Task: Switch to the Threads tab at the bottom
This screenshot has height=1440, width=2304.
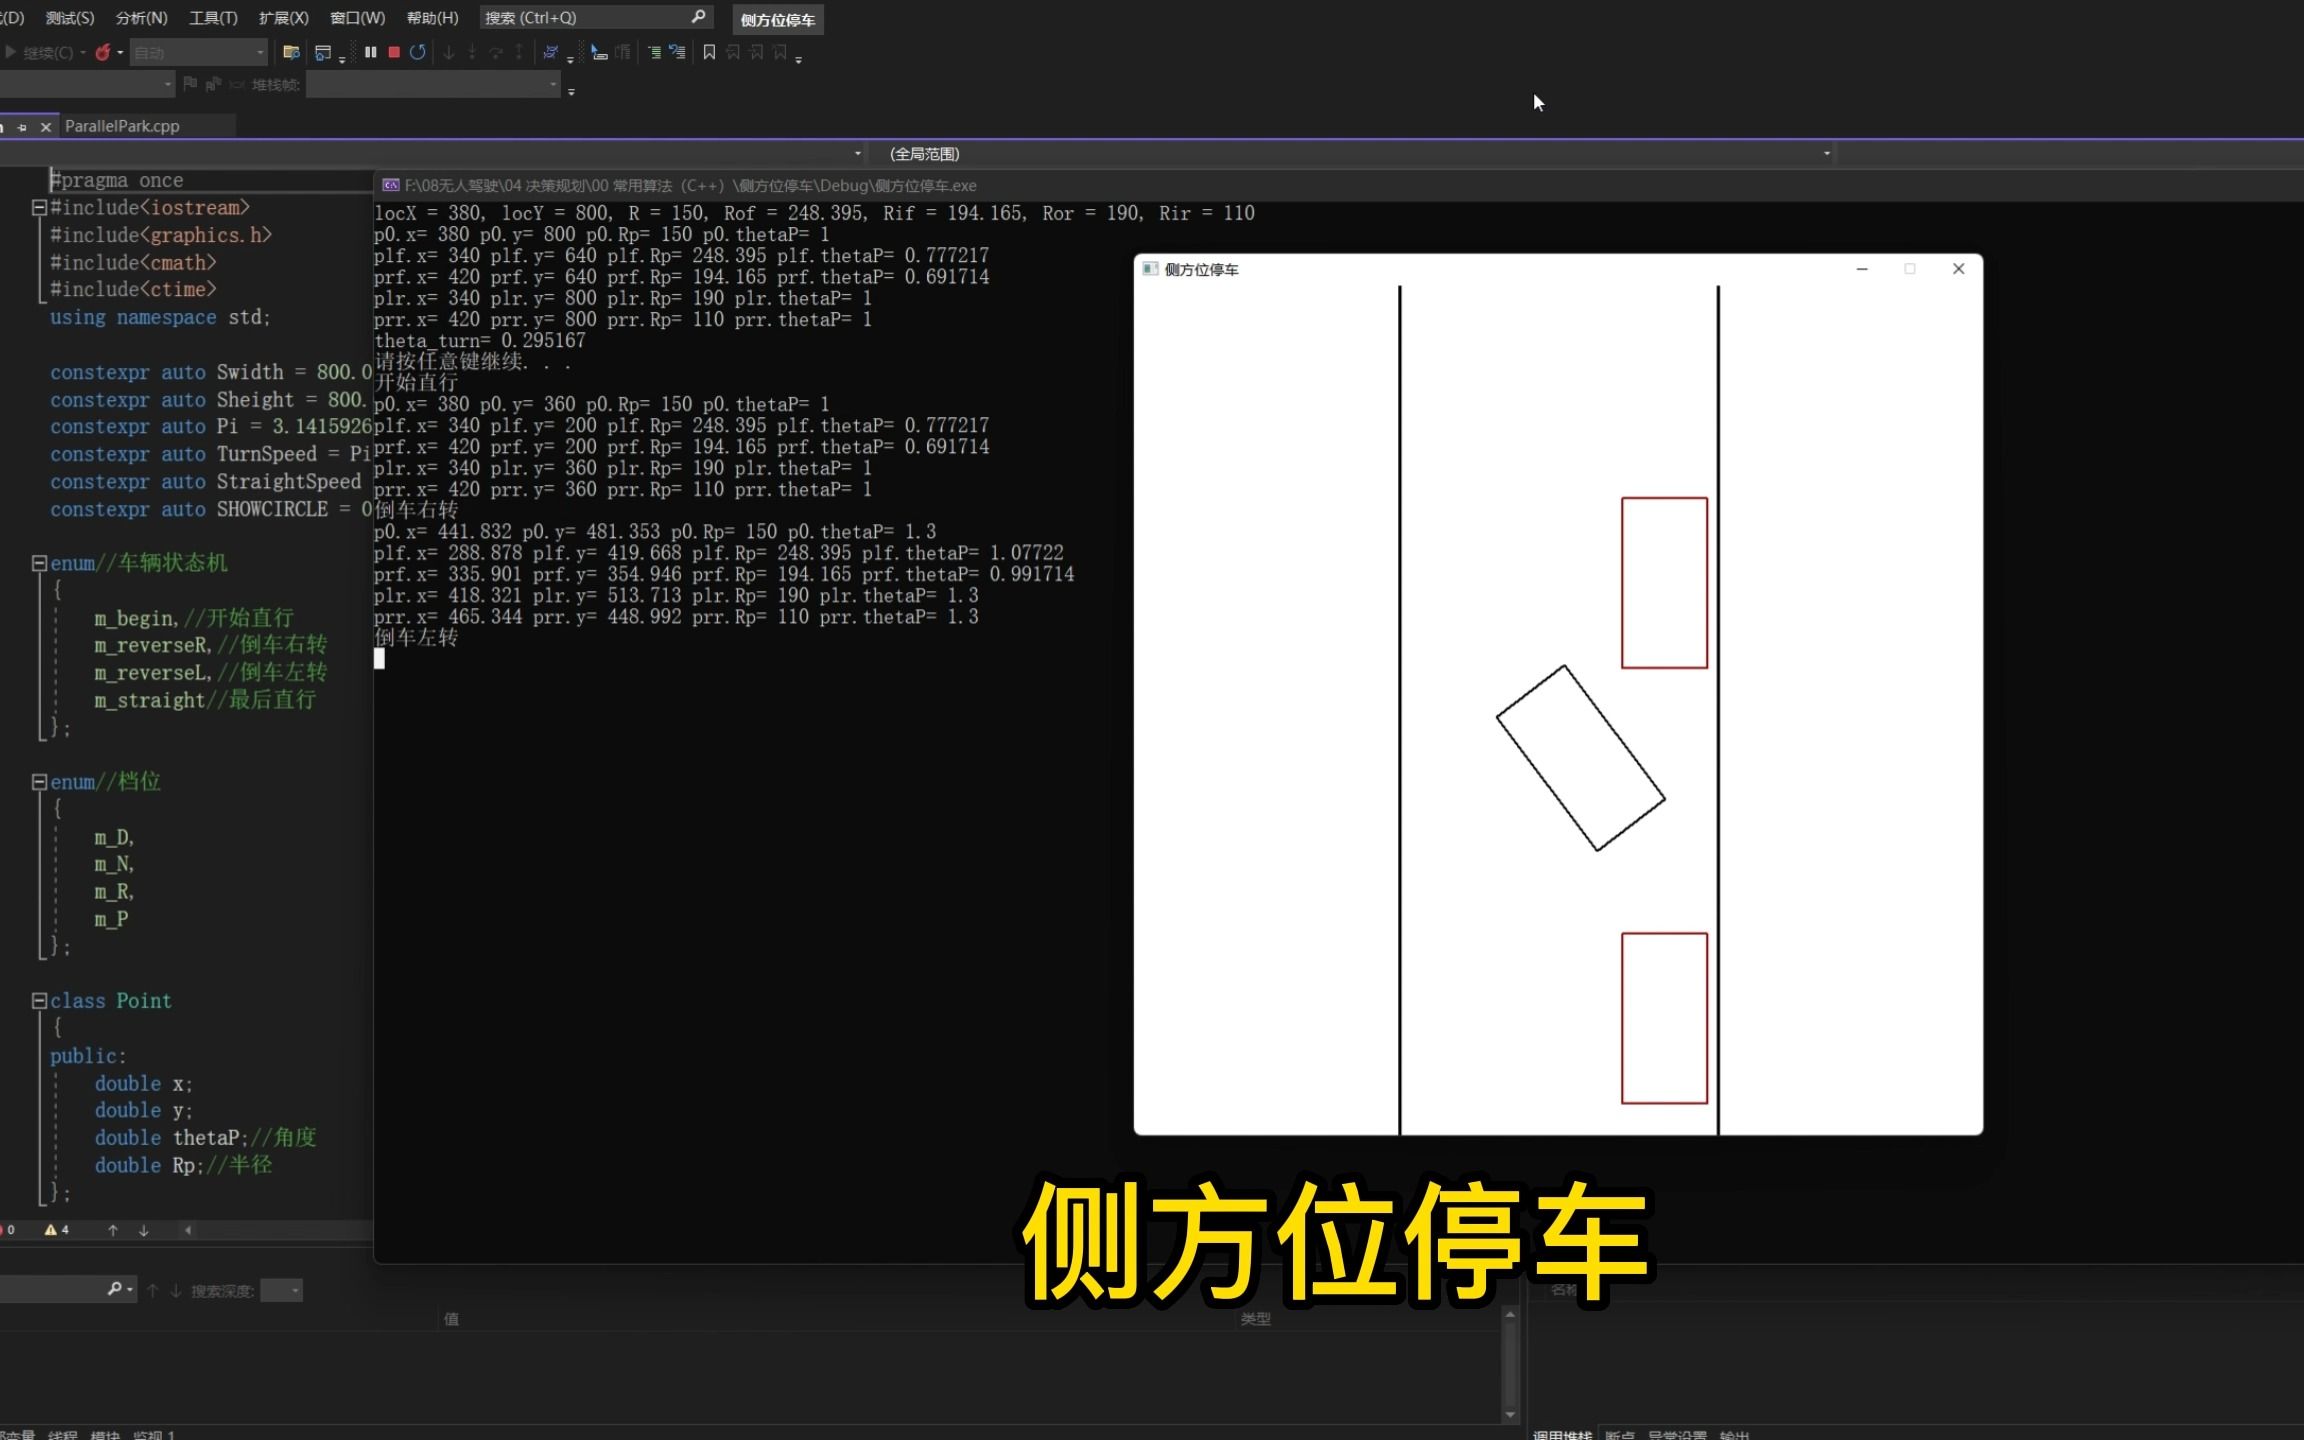Action: coord(62,1435)
